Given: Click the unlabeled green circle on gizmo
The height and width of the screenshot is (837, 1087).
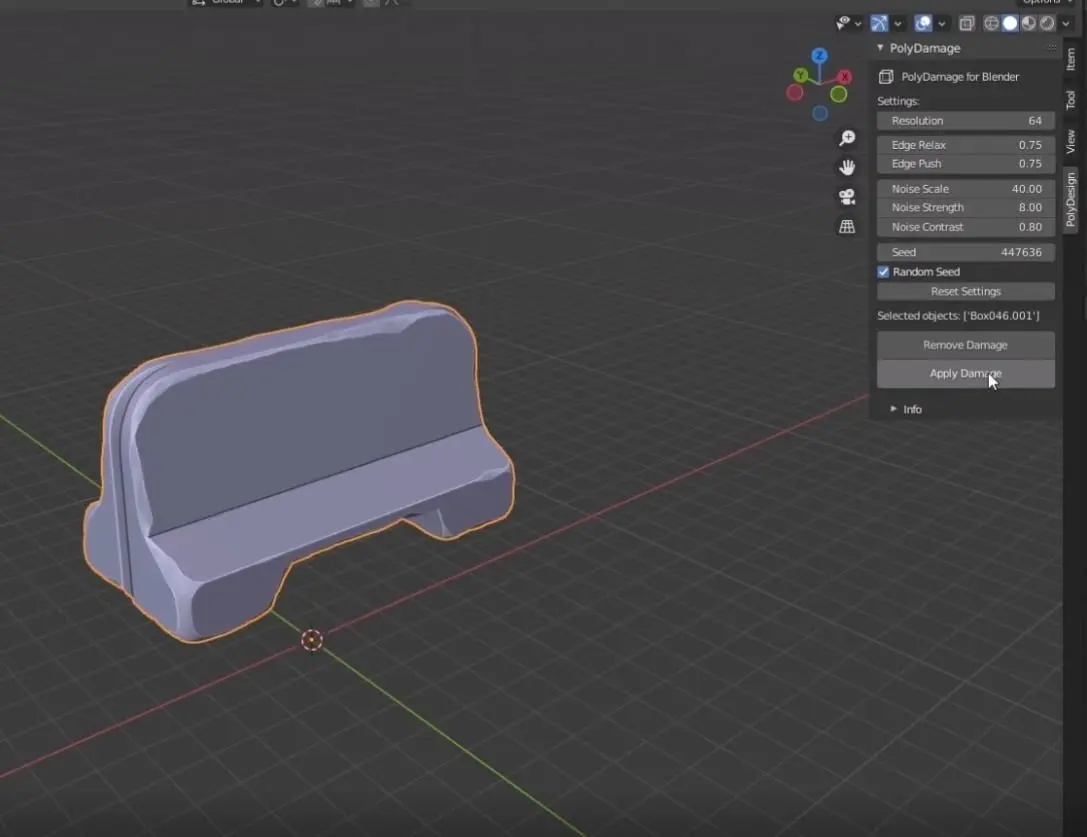Looking at the screenshot, I should pyautogui.click(x=839, y=94).
